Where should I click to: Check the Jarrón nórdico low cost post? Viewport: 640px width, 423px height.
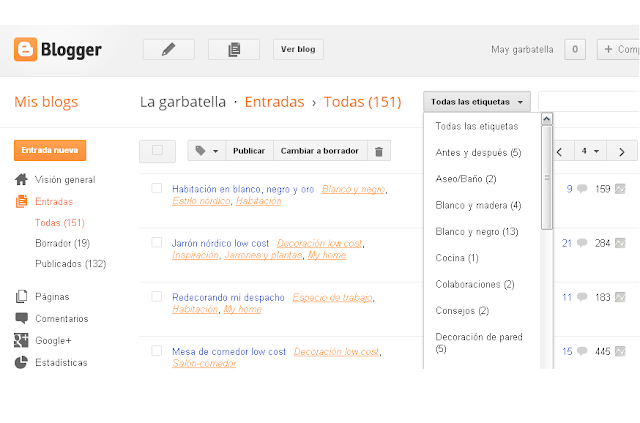coord(157,243)
